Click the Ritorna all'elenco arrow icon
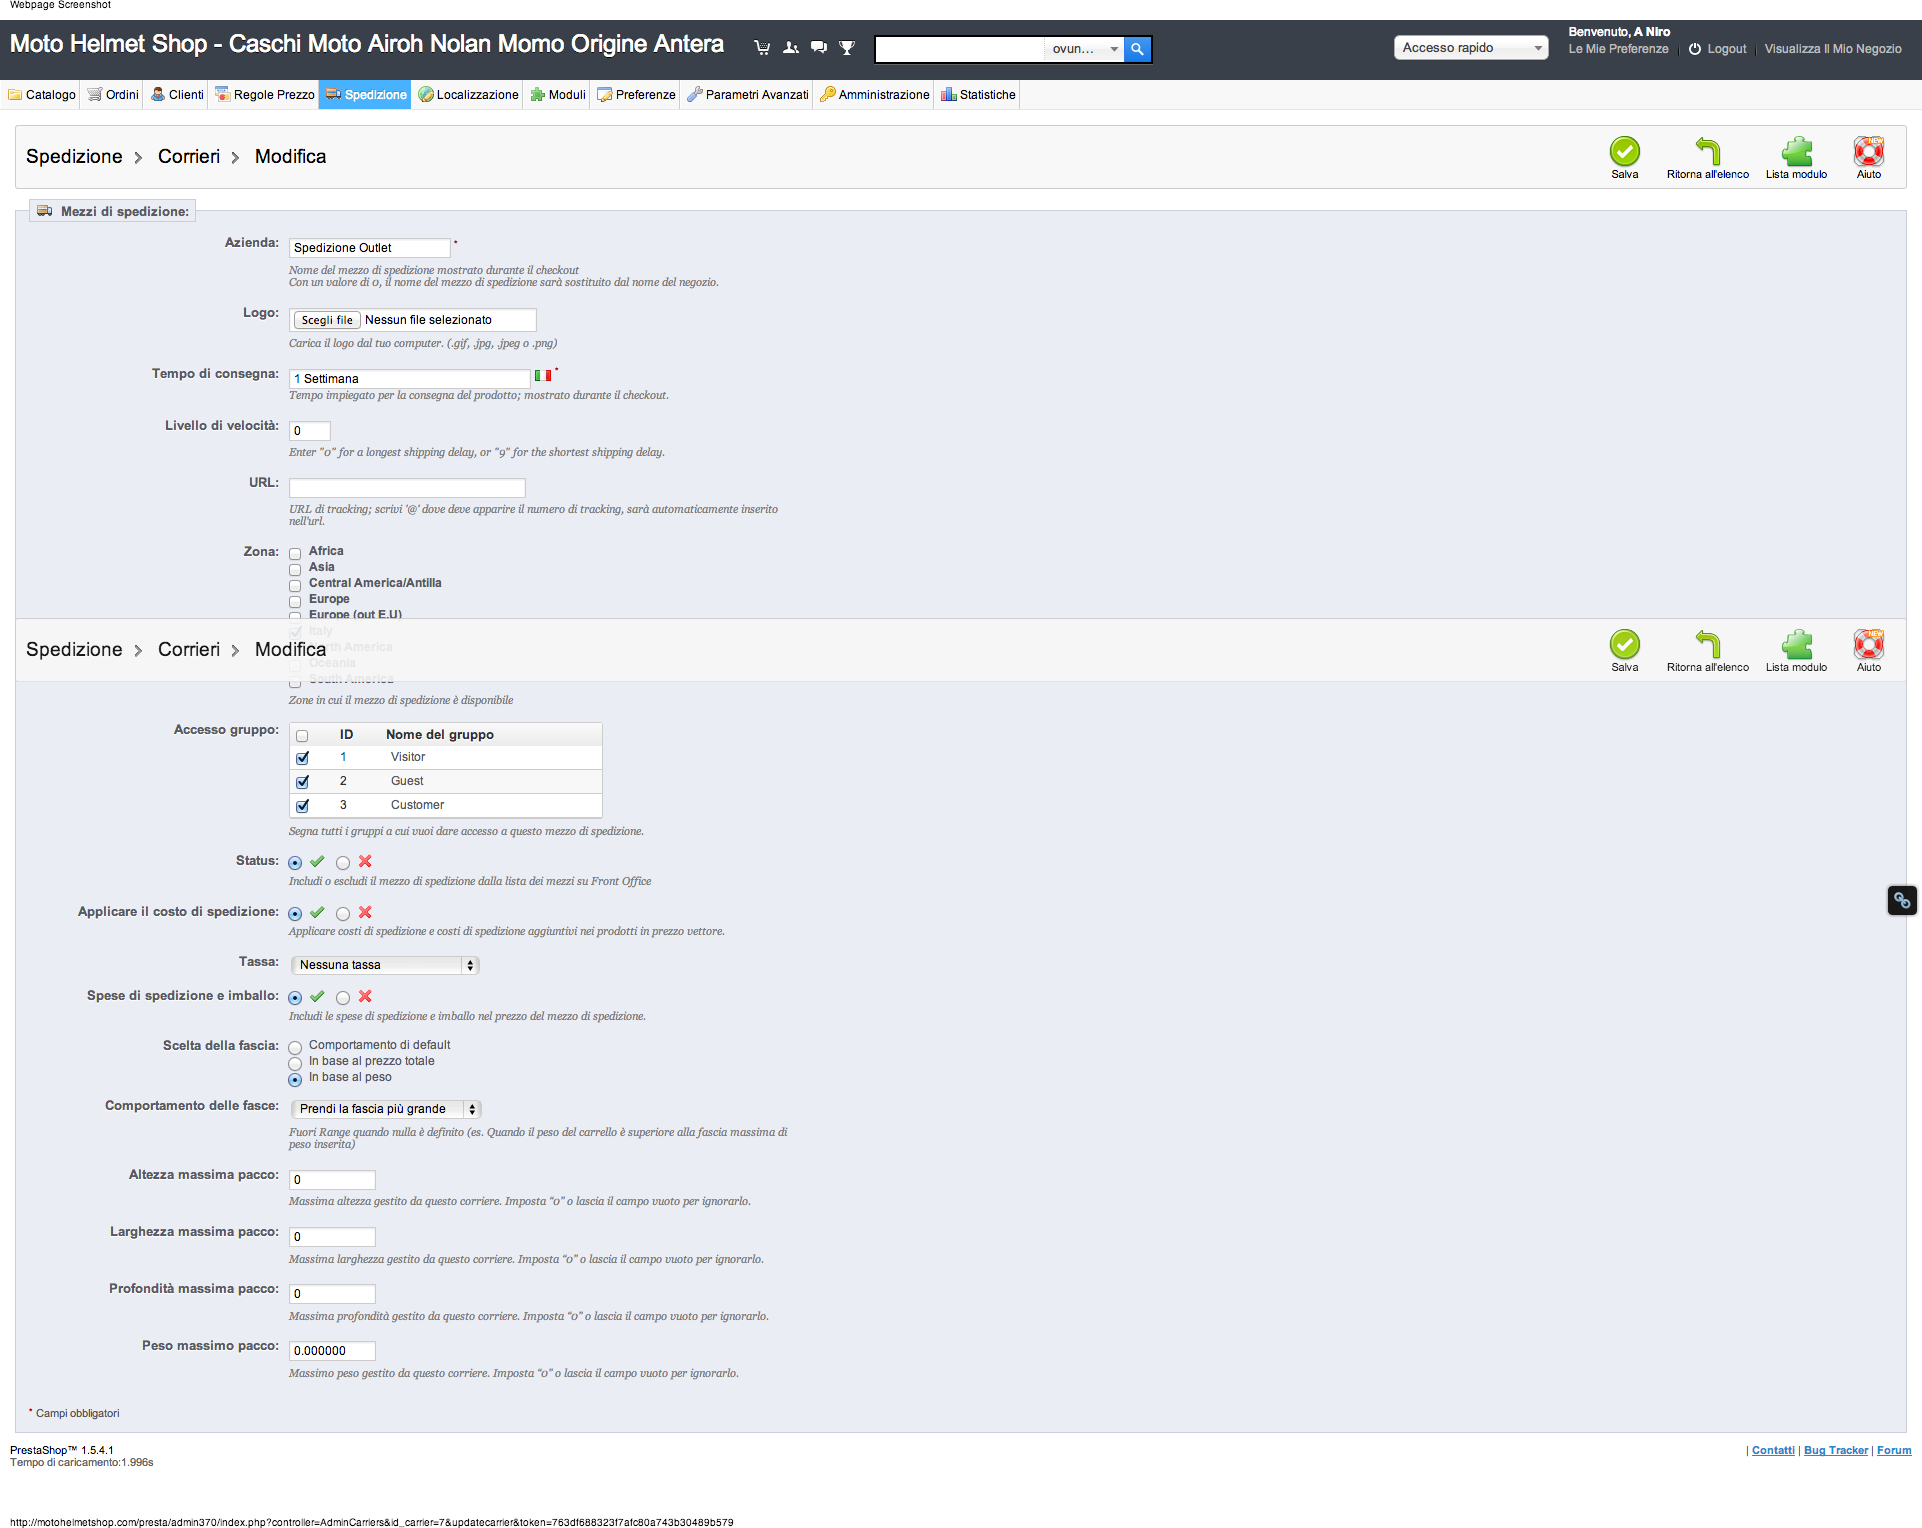1922x1528 pixels. (x=1707, y=151)
